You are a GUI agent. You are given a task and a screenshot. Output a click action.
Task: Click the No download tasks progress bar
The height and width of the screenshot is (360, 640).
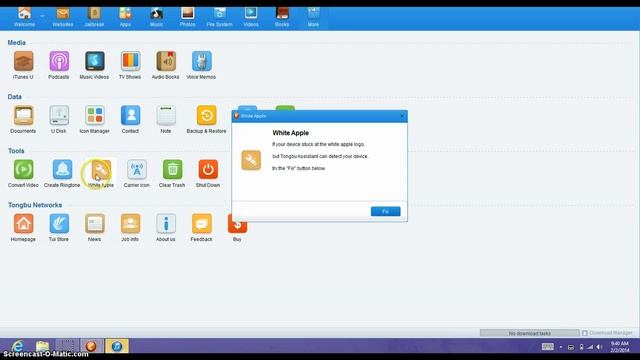point(529,333)
